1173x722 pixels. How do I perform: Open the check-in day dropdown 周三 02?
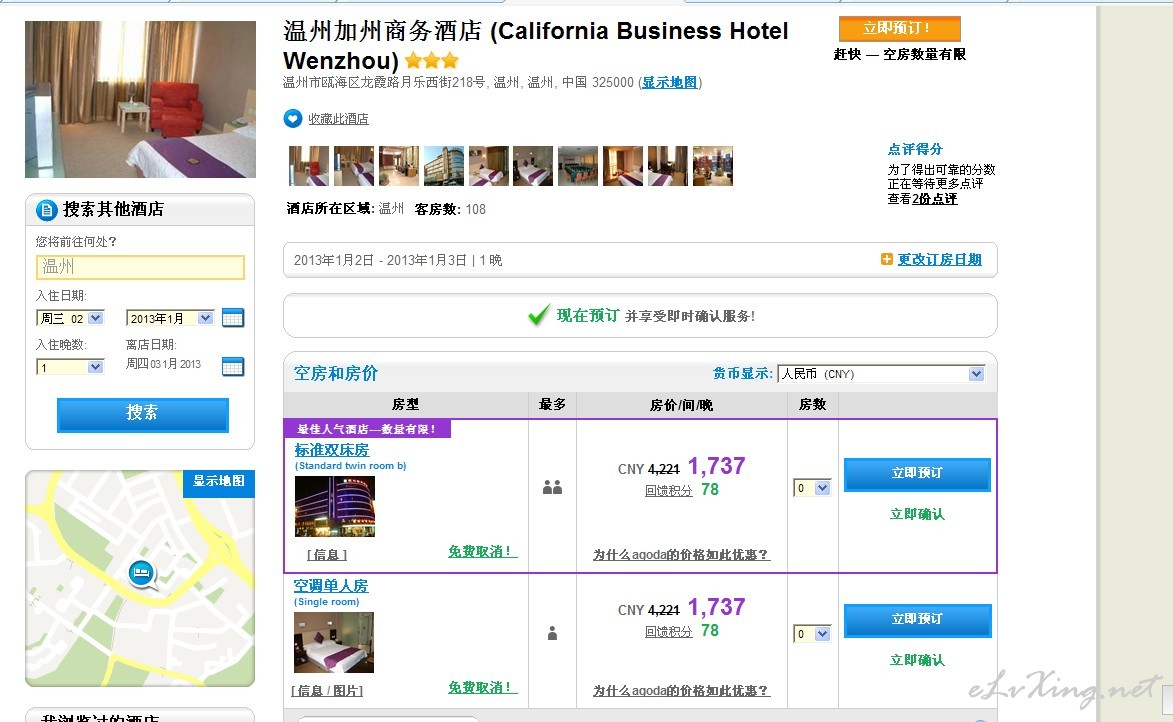coord(70,318)
